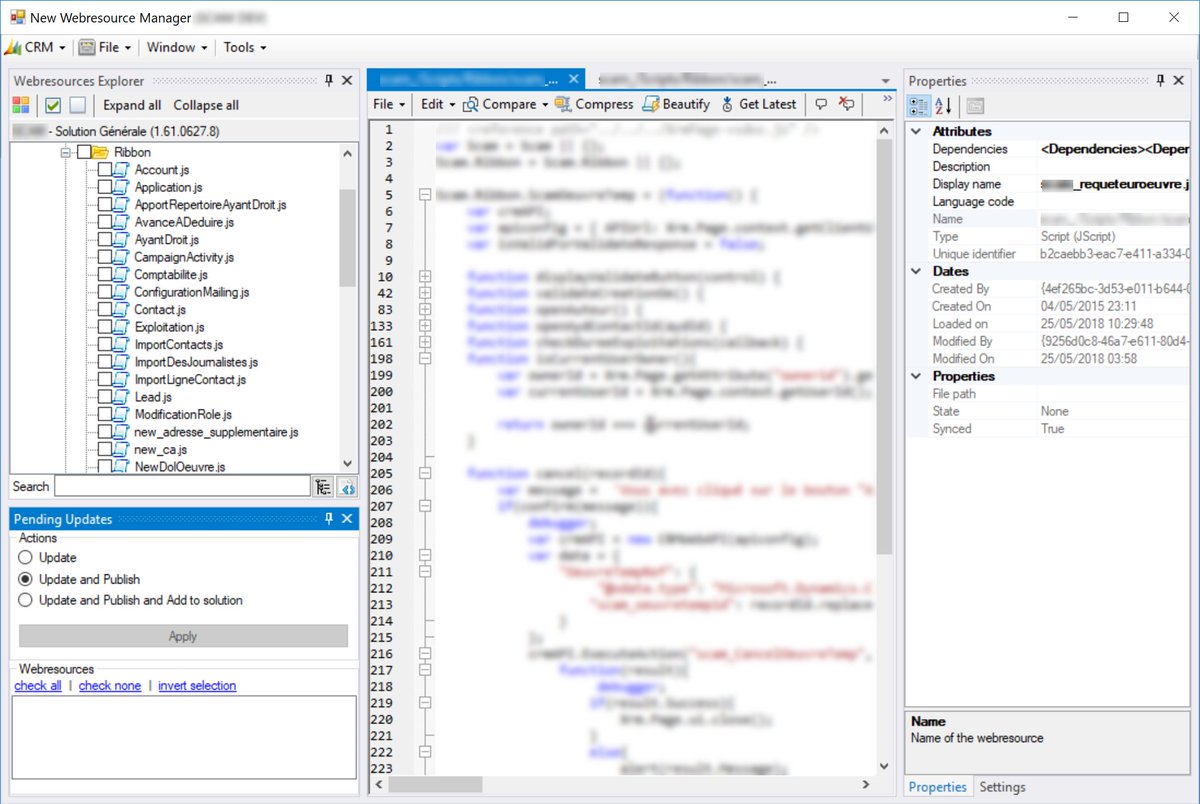Click the check none link
The image size is (1200, 804).
click(x=110, y=686)
